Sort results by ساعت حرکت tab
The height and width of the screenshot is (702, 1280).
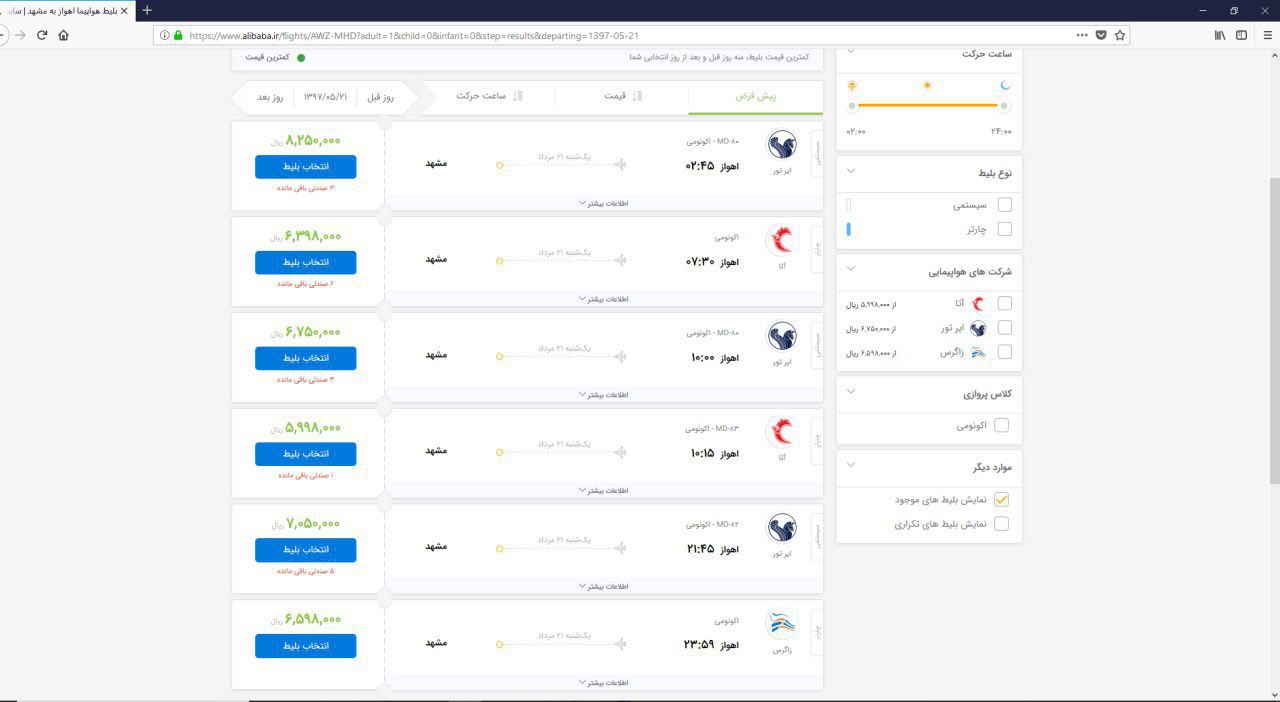(488, 96)
